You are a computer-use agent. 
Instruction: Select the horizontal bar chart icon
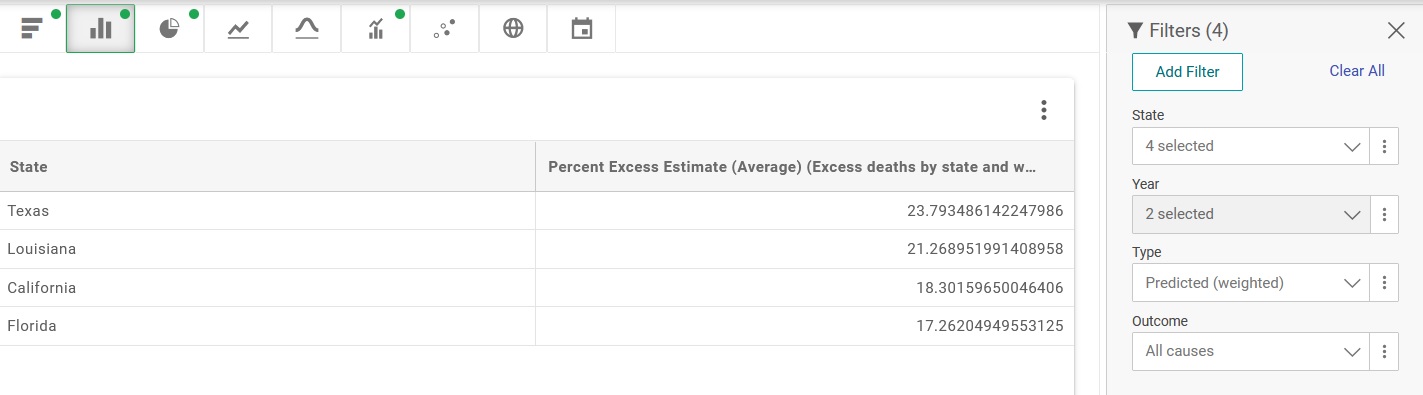(x=32, y=28)
